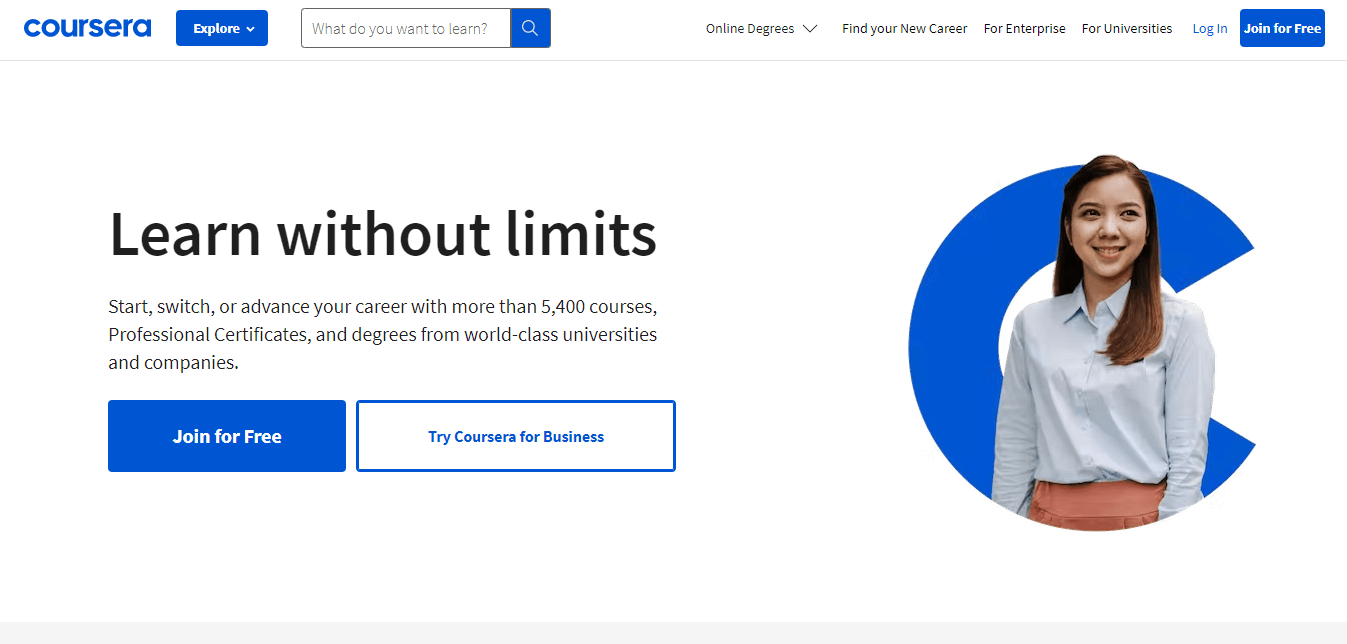
Task: Click the Log In link
Action: pos(1209,28)
